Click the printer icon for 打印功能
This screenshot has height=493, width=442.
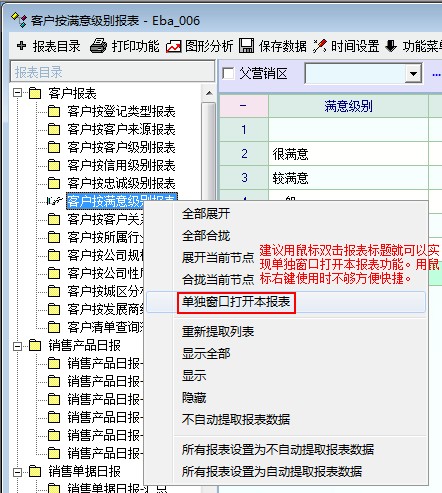point(98,46)
